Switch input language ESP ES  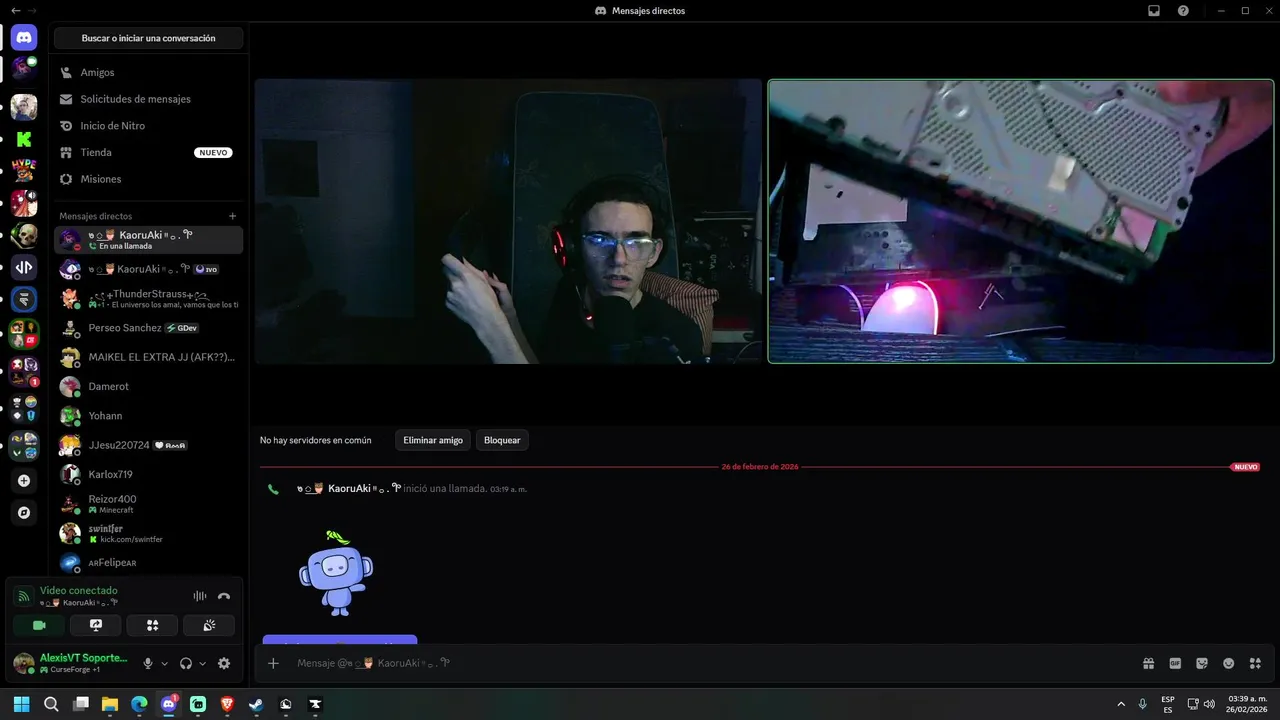1168,704
